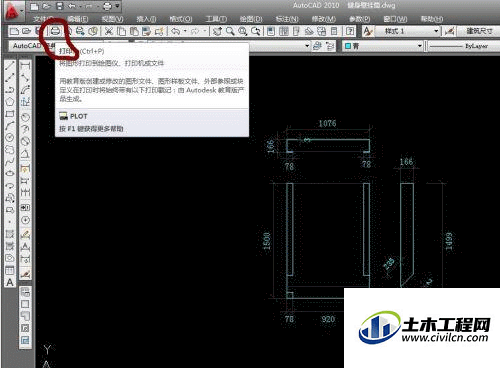Click the Undo arrow in standard toolbar
Image resolution: width=500 pixels, height=368 pixels.
coord(176,31)
